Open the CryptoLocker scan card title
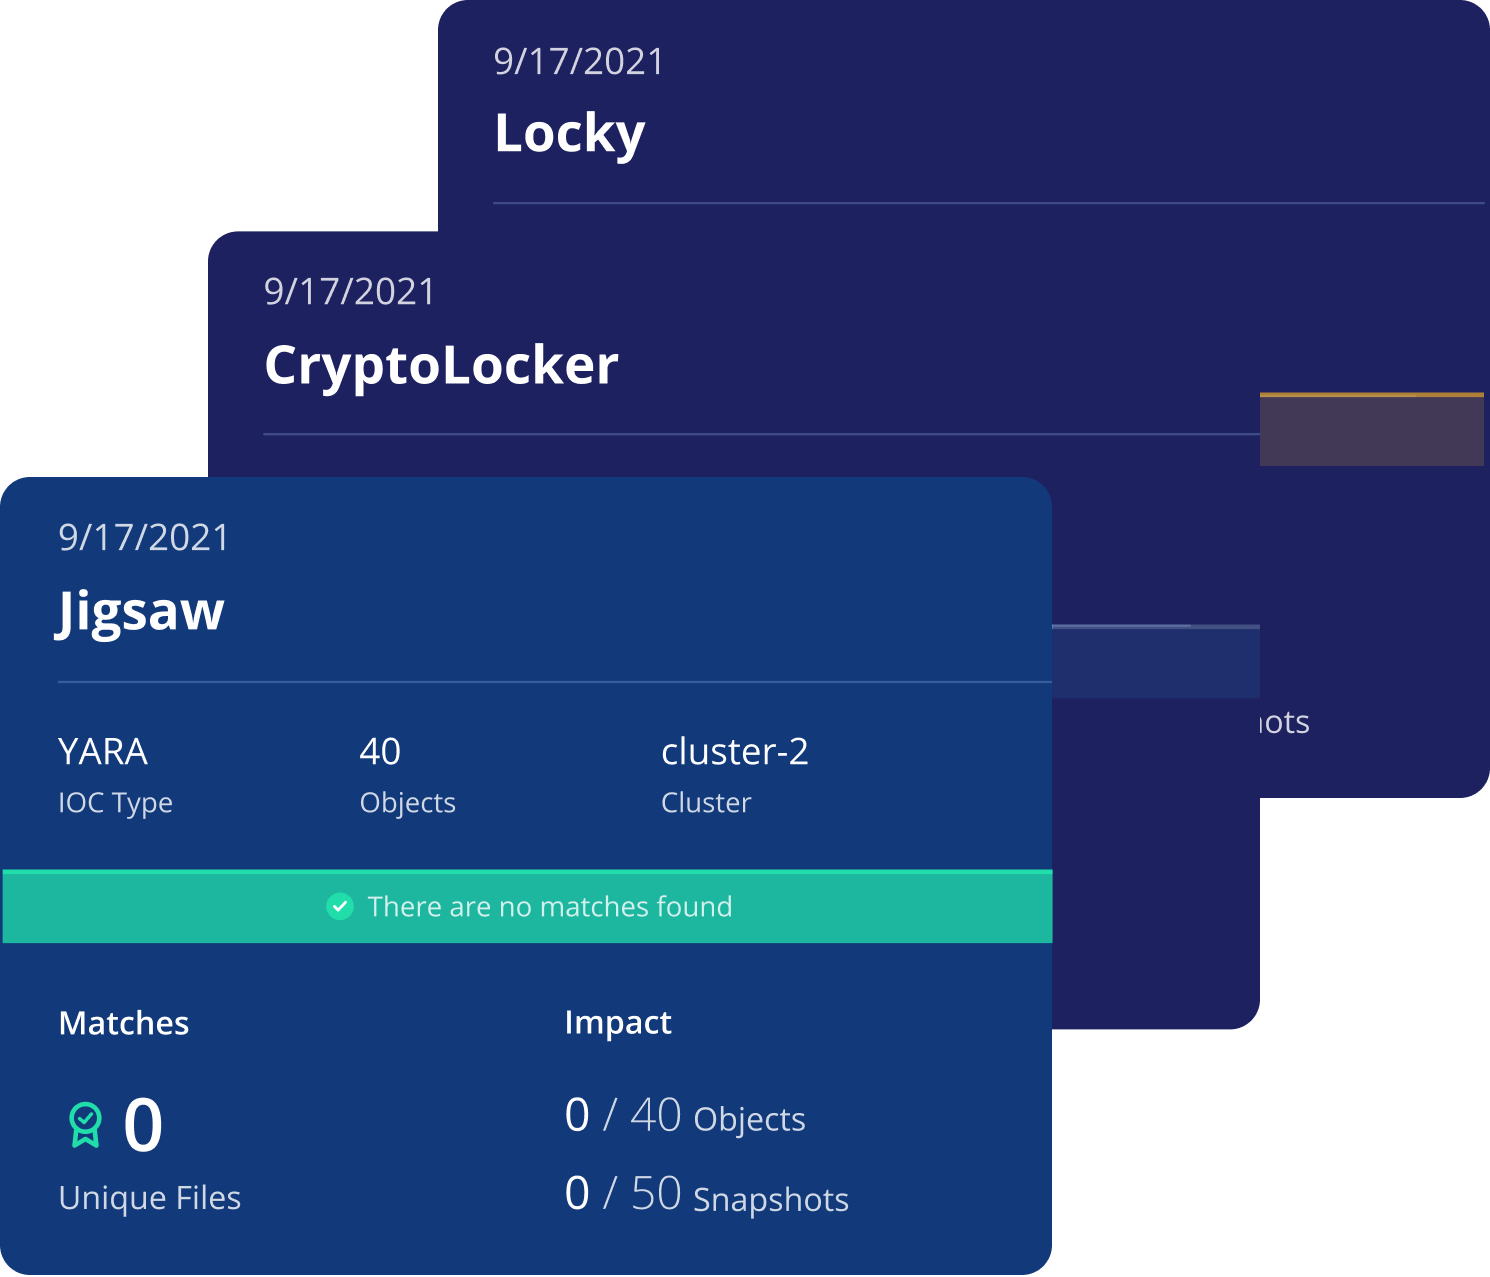Viewport: 1490px width, 1277px height. [x=441, y=365]
